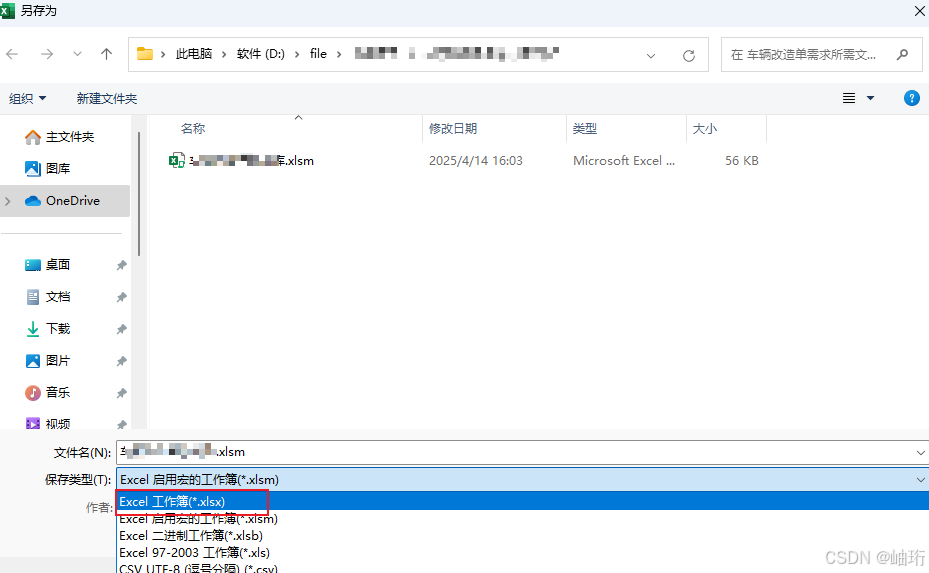The width and height of the screenshot is (929, 573).
Task: Change view layout icon
Action: coord(849,98)
